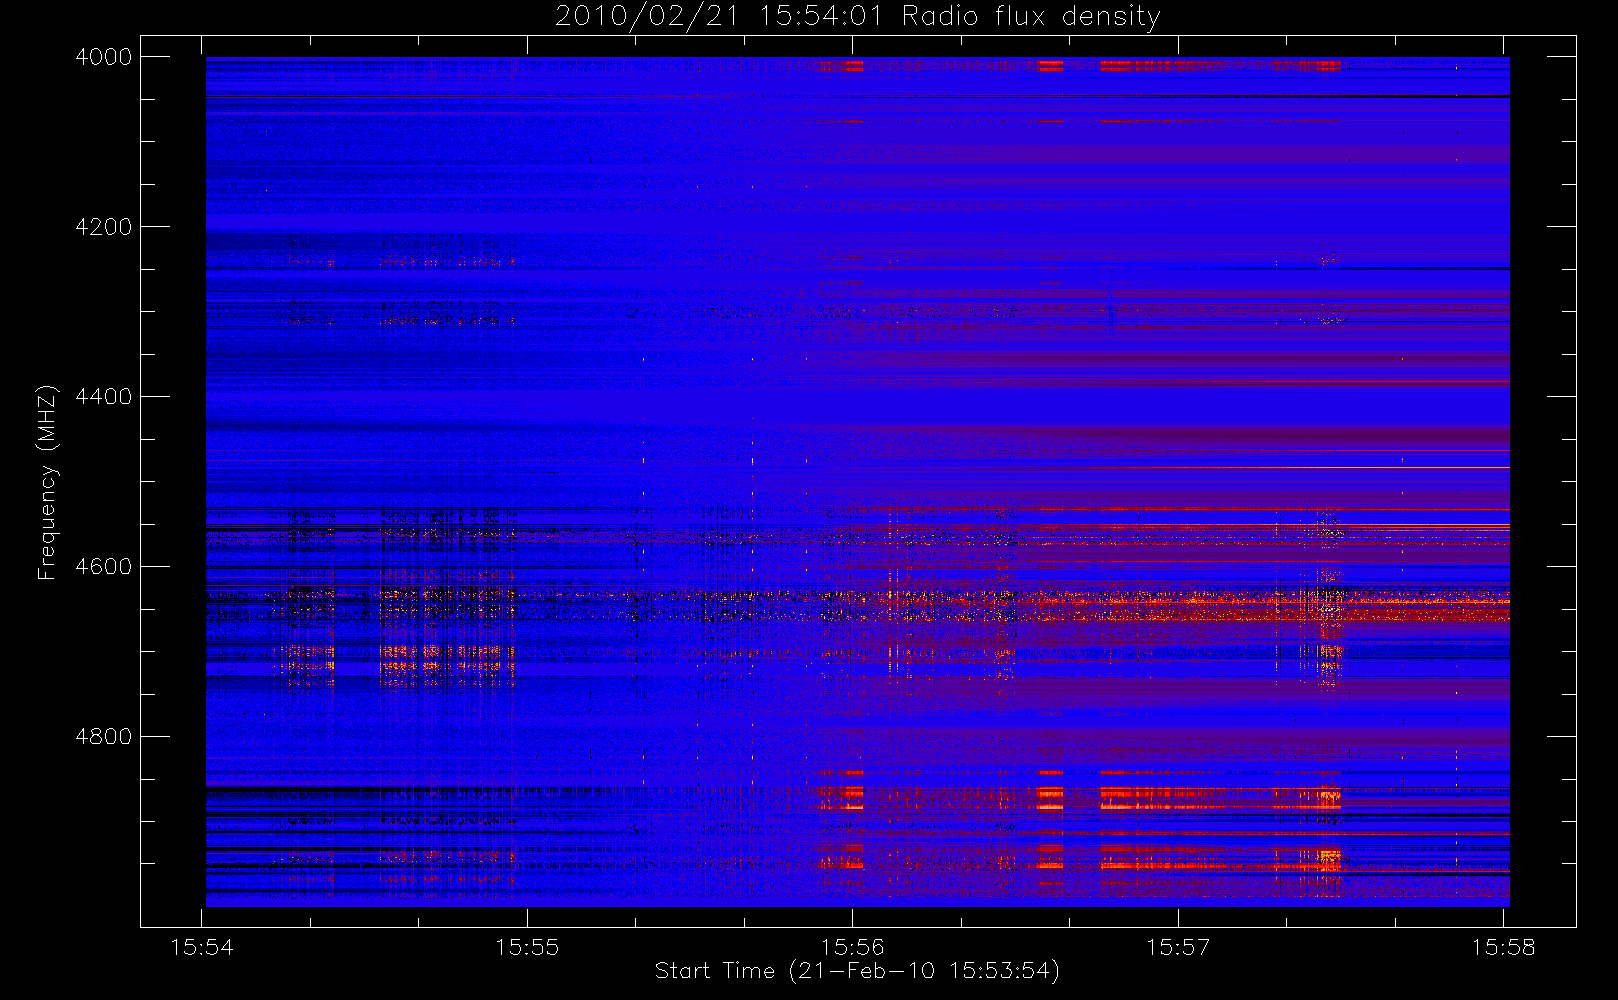Click the 15:57 time tick label
This screenshot has height=1000, width=1618.
coord(1177,947)
